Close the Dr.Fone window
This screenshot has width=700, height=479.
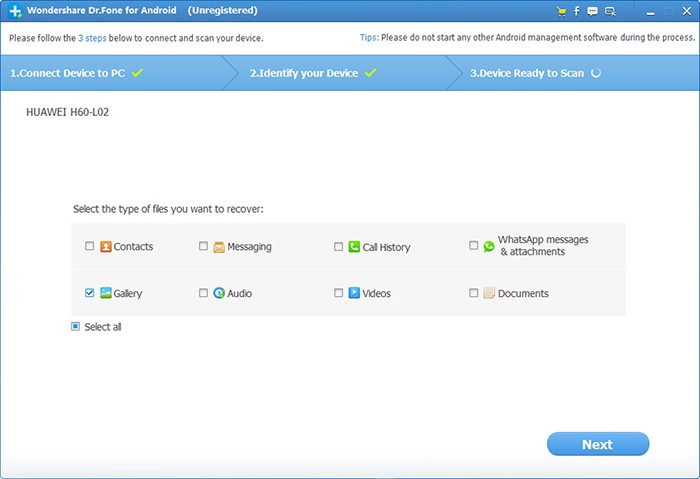[687, 12]
